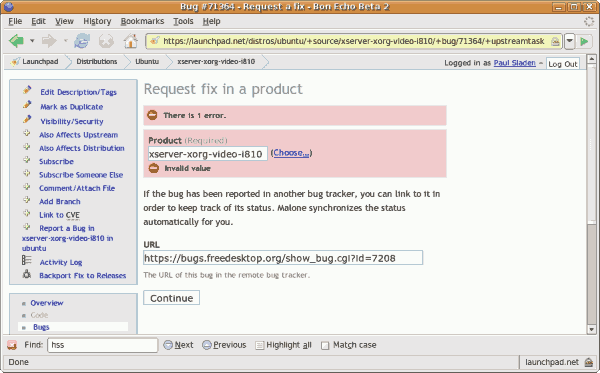
Task: Open the Mark as Duplicate link
Action: tap(72, 107)
